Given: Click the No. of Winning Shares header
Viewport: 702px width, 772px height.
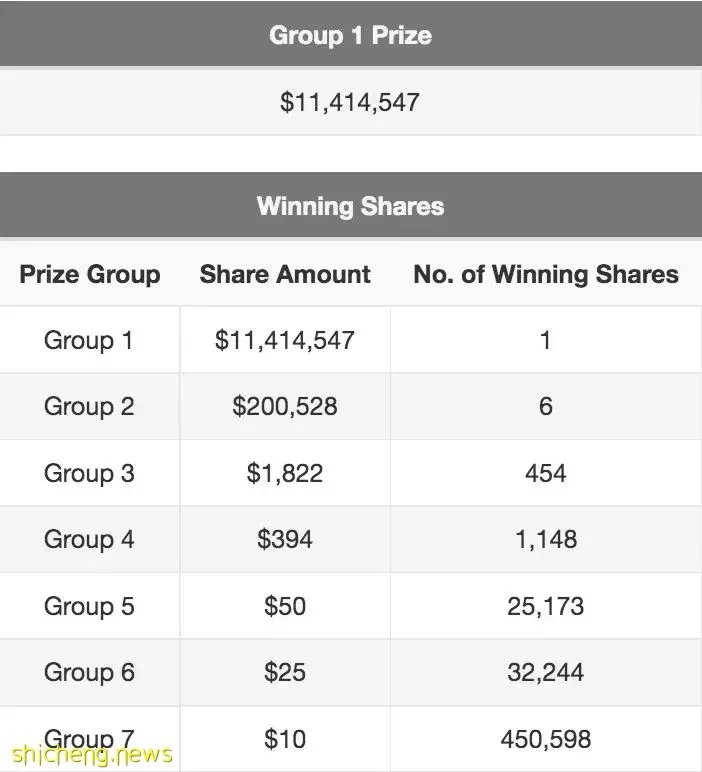Looking at the screenshot, I should pos(546,274).
